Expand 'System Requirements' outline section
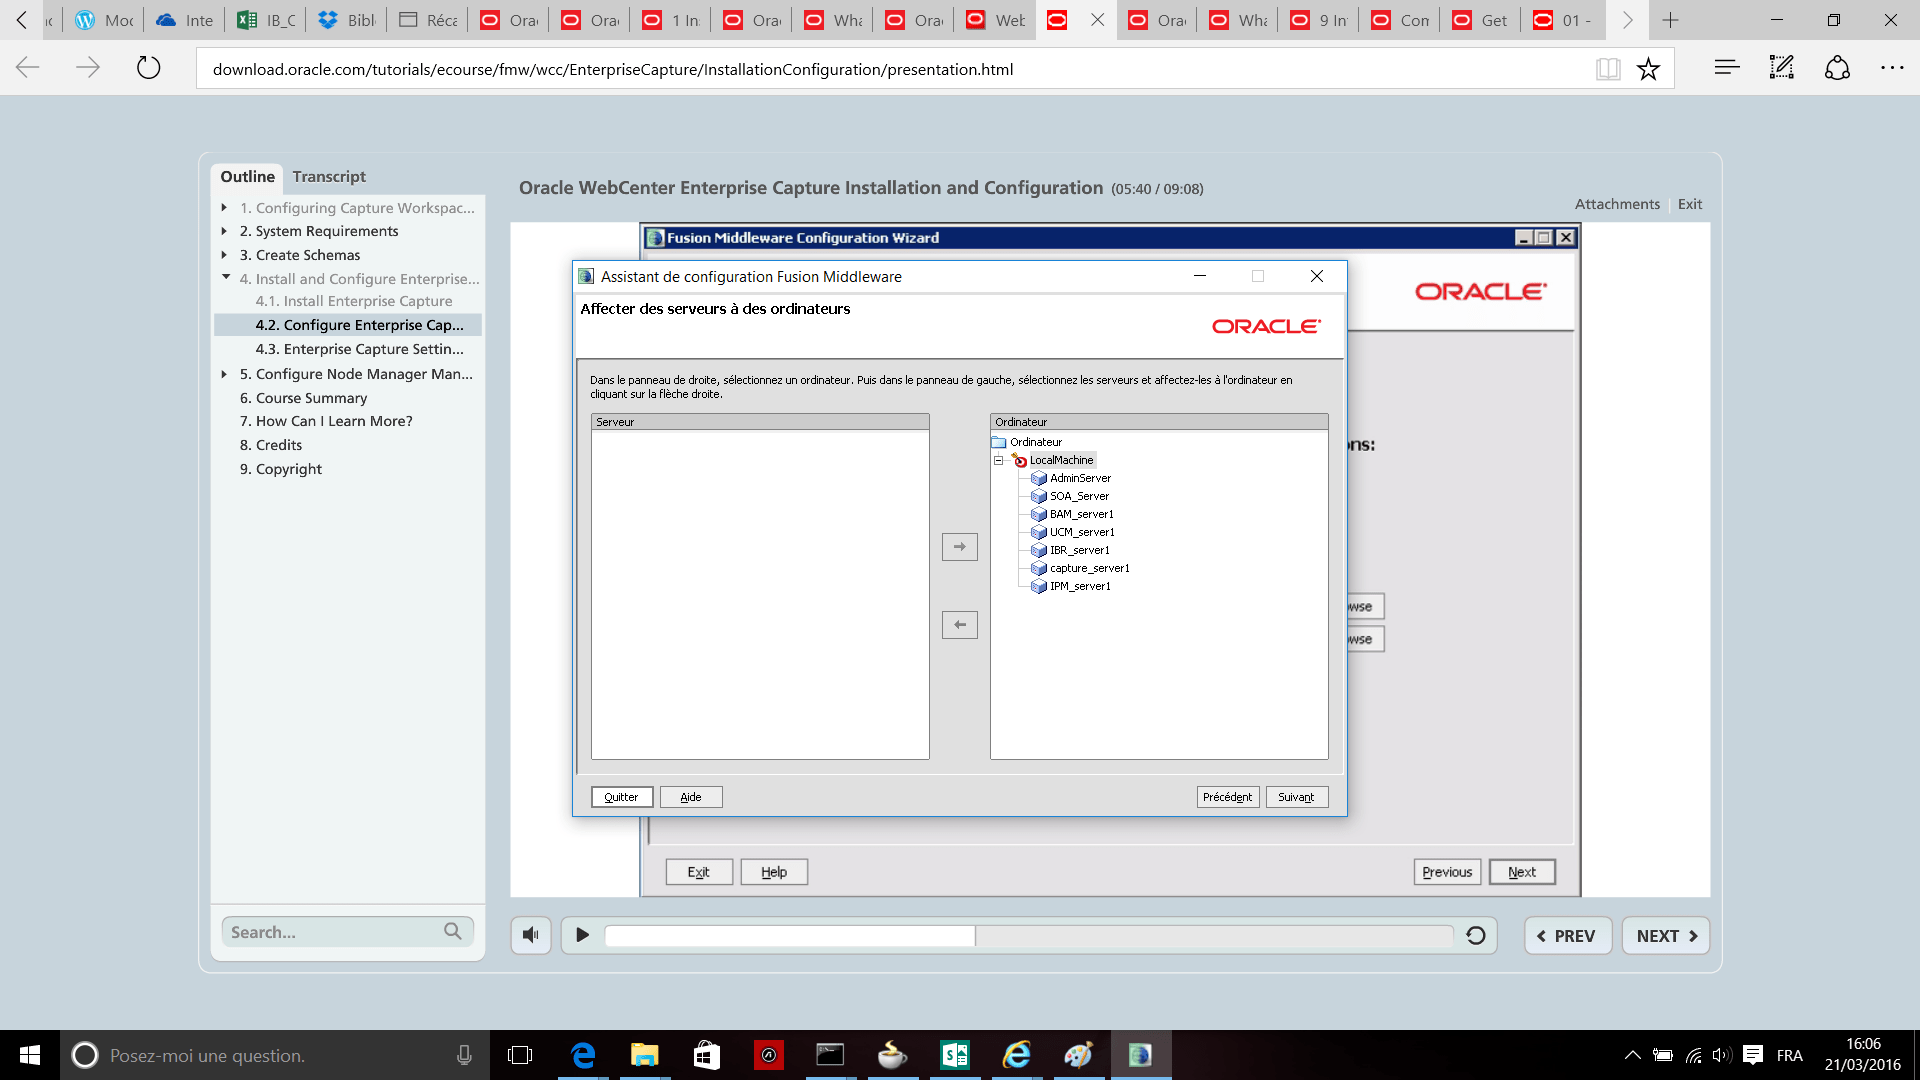 point(225,231)
